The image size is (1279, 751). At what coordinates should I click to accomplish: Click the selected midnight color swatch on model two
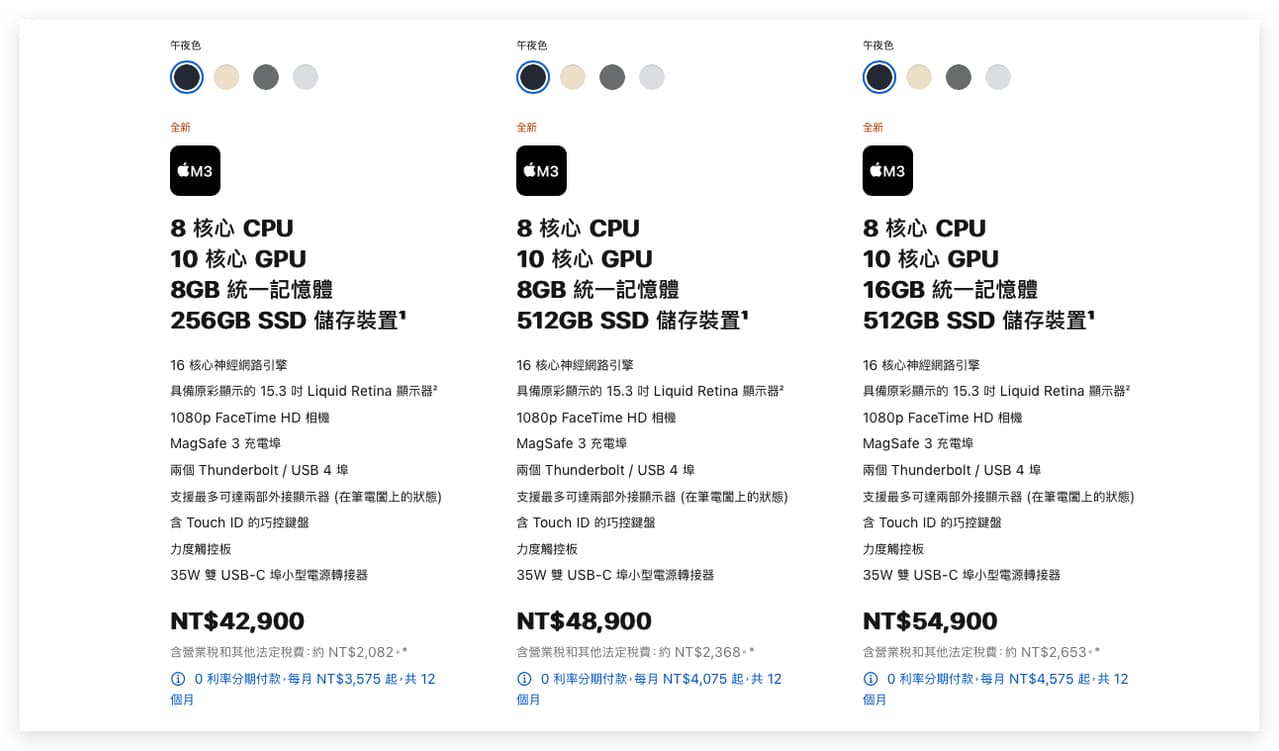tap(532, 77)
